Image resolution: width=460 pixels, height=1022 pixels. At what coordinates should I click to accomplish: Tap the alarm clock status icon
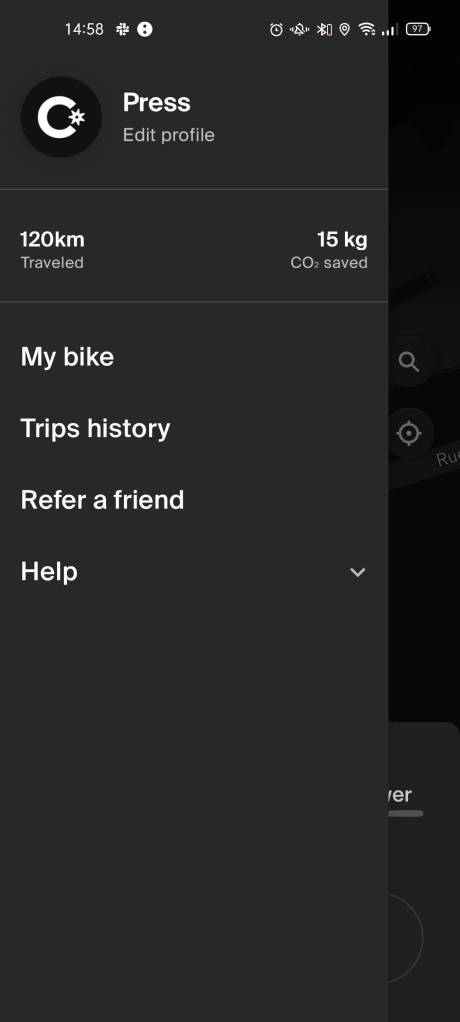click(276, 29)
